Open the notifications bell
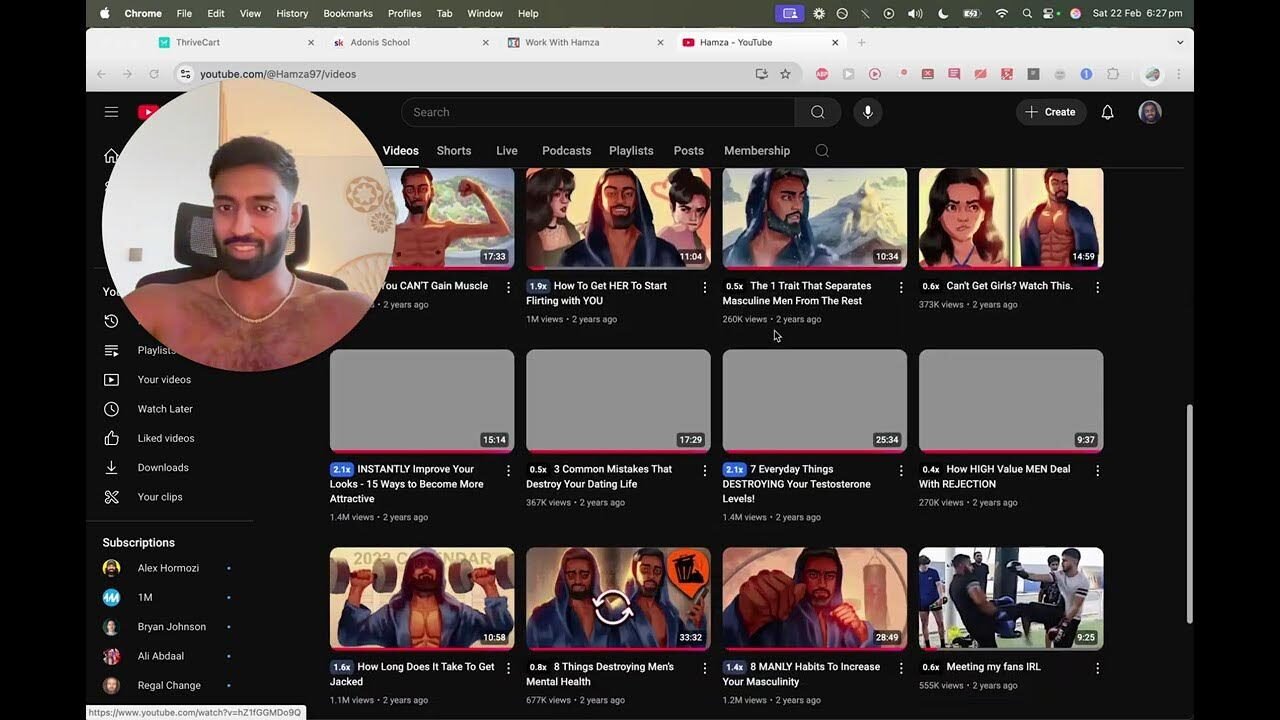Image resolution: width=1280 pixels, height=720 pixels. pyautogui.click(x=1107, y=112)
